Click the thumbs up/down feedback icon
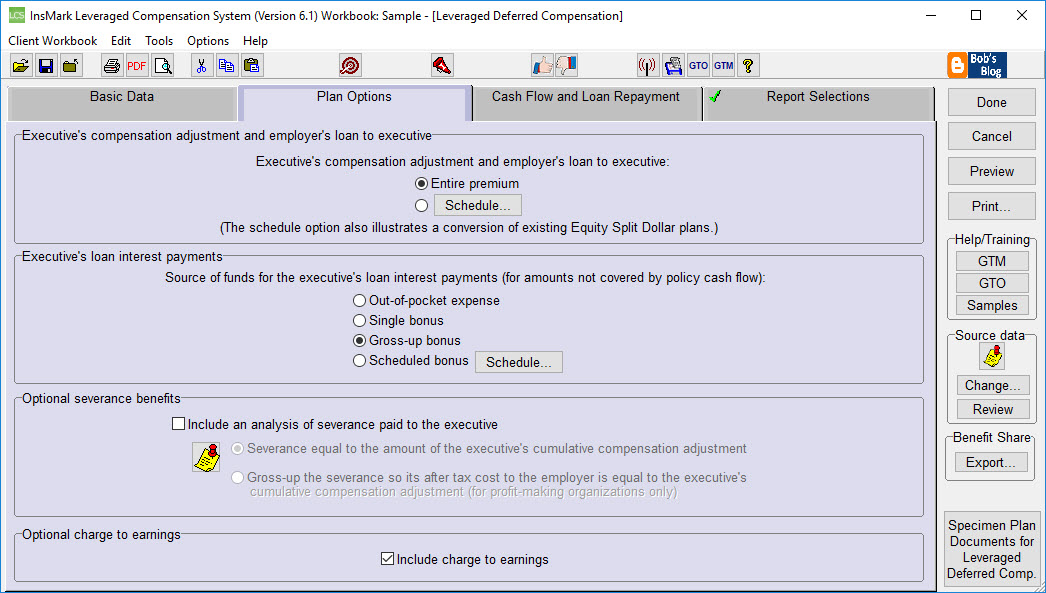This screenshot has height=593, width=1046. (x=543, y=64)
